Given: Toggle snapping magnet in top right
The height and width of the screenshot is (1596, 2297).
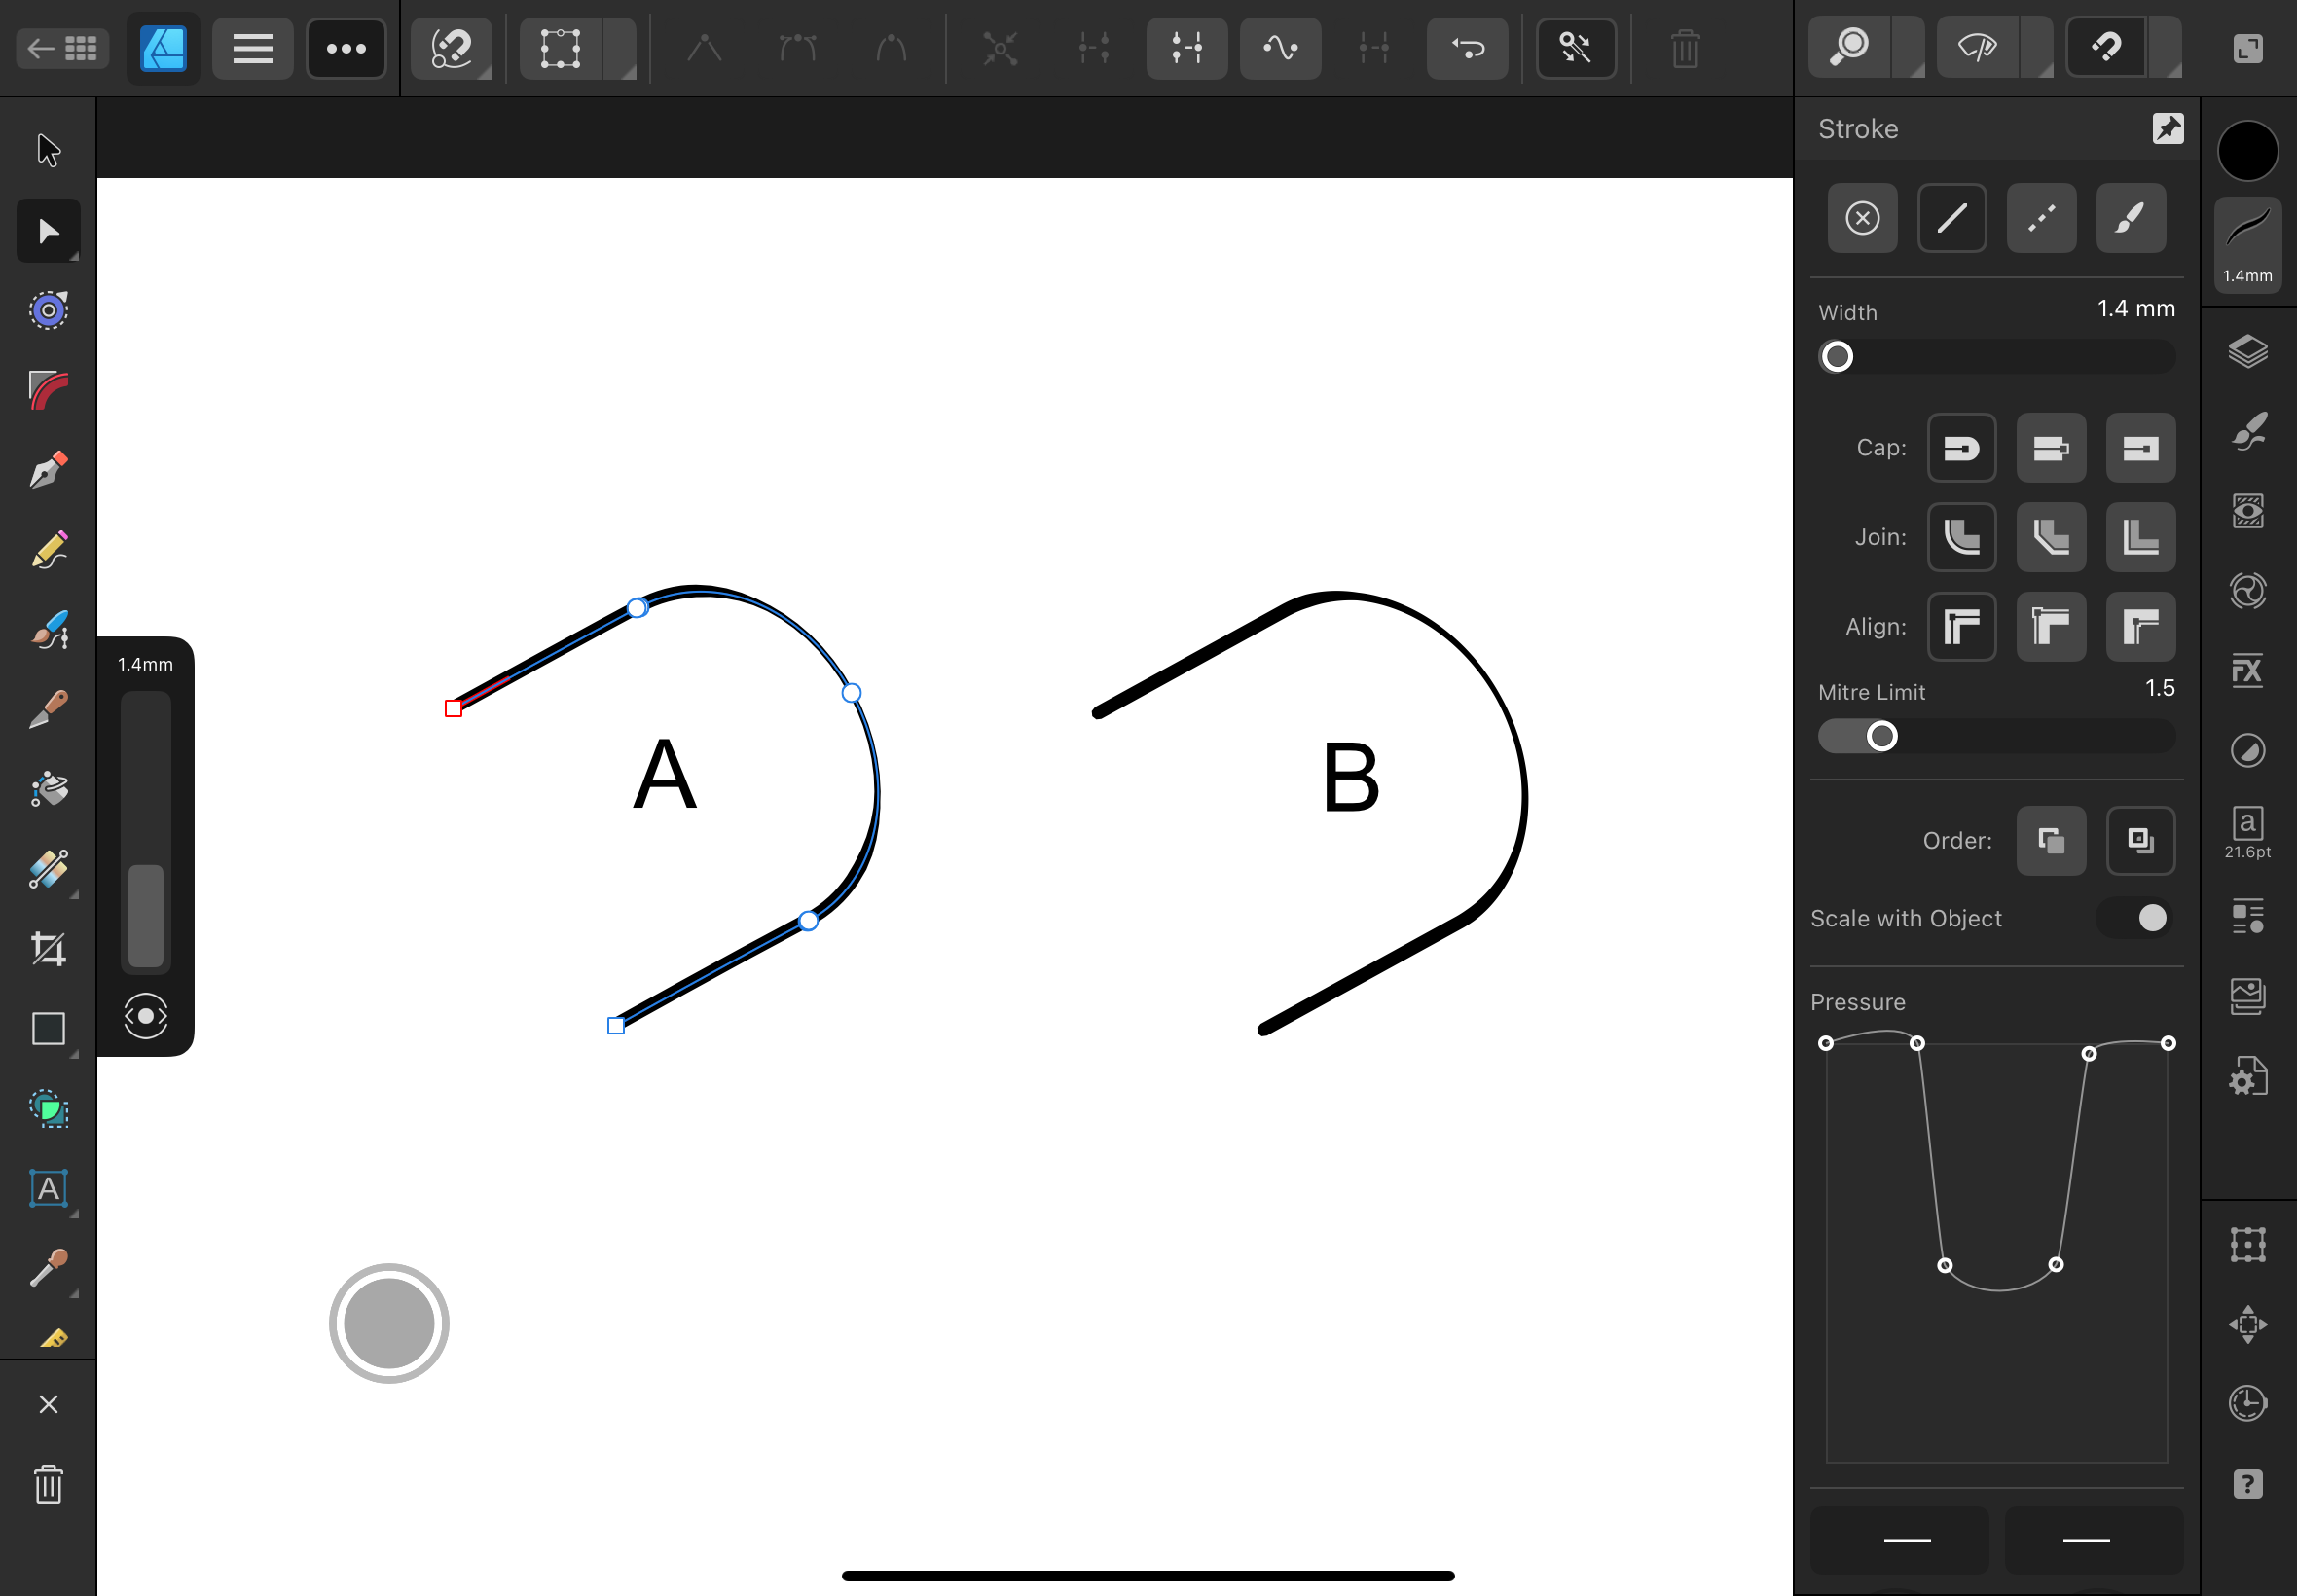Looking at the screenshot, I should click(2106, 47).
